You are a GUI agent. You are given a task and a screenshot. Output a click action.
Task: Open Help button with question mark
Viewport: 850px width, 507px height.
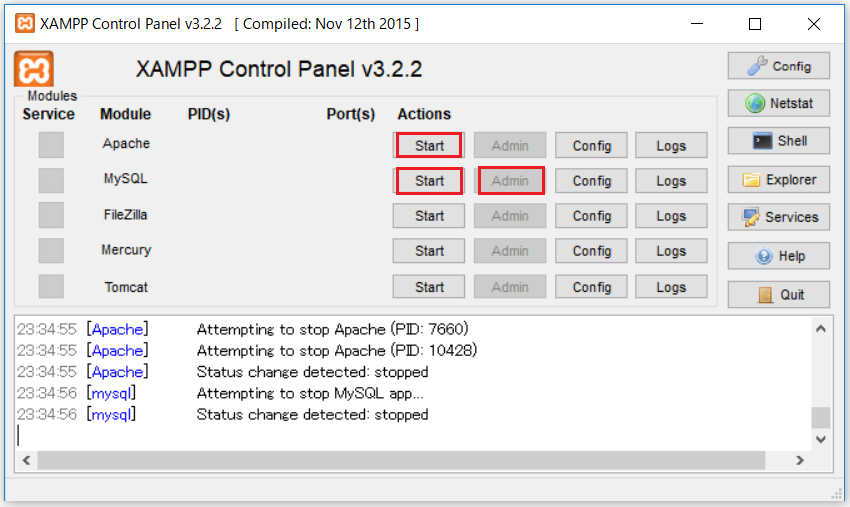[778, 256]
